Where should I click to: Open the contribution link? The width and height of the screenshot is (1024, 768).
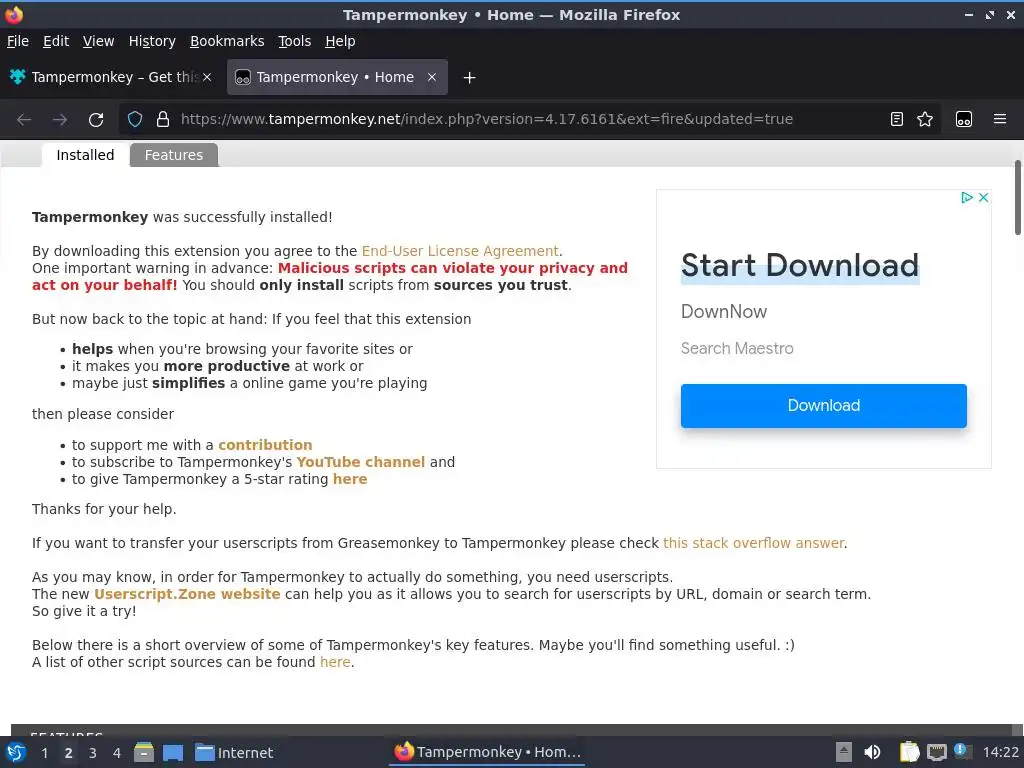(265, 445)
